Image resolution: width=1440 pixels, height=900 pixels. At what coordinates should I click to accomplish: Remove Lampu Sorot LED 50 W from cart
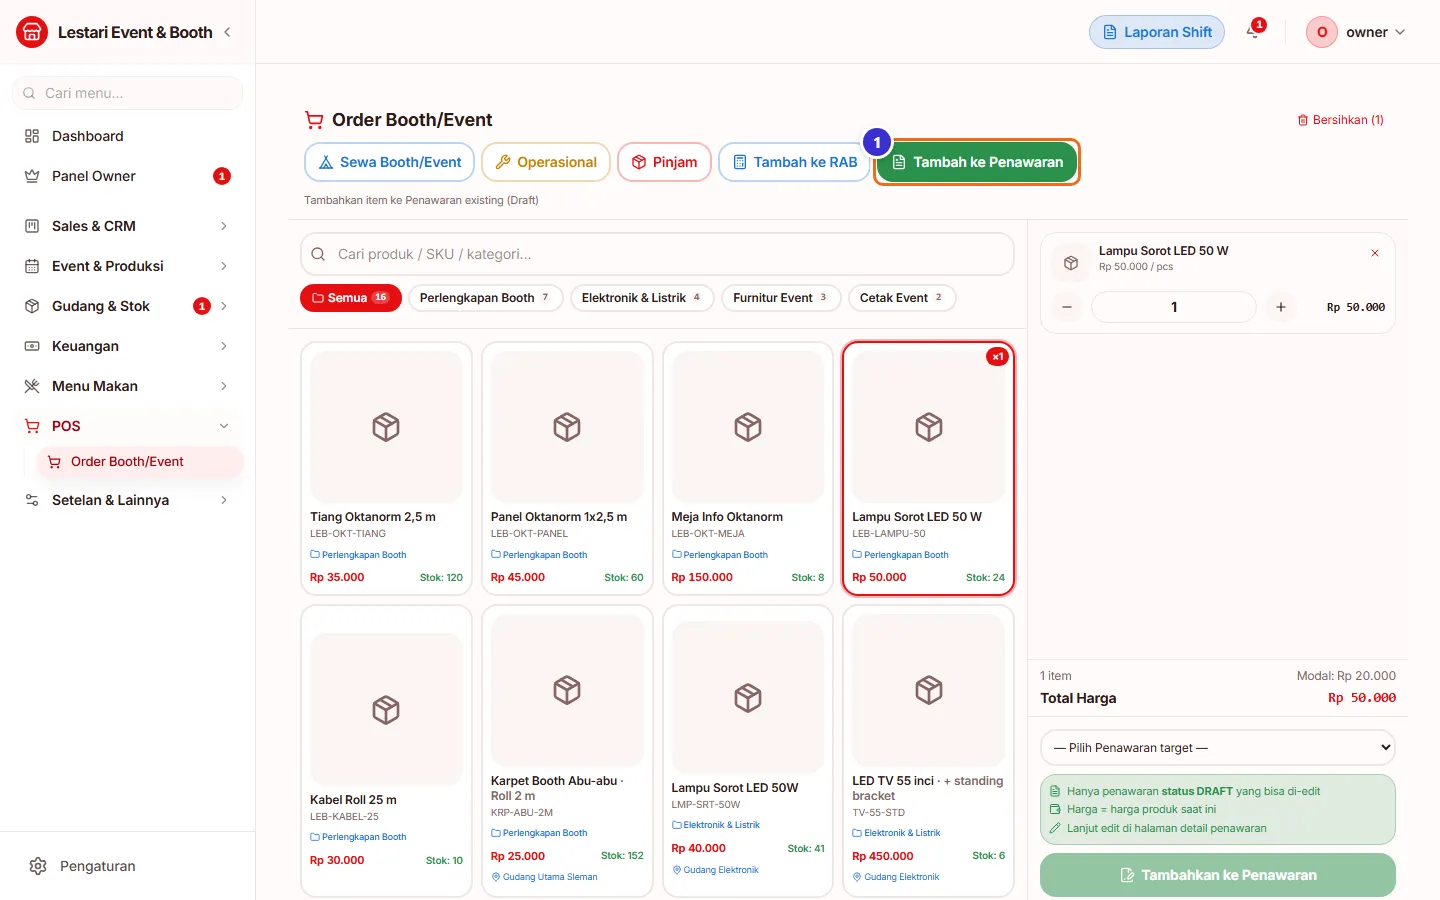click(x=1375, y=253)
